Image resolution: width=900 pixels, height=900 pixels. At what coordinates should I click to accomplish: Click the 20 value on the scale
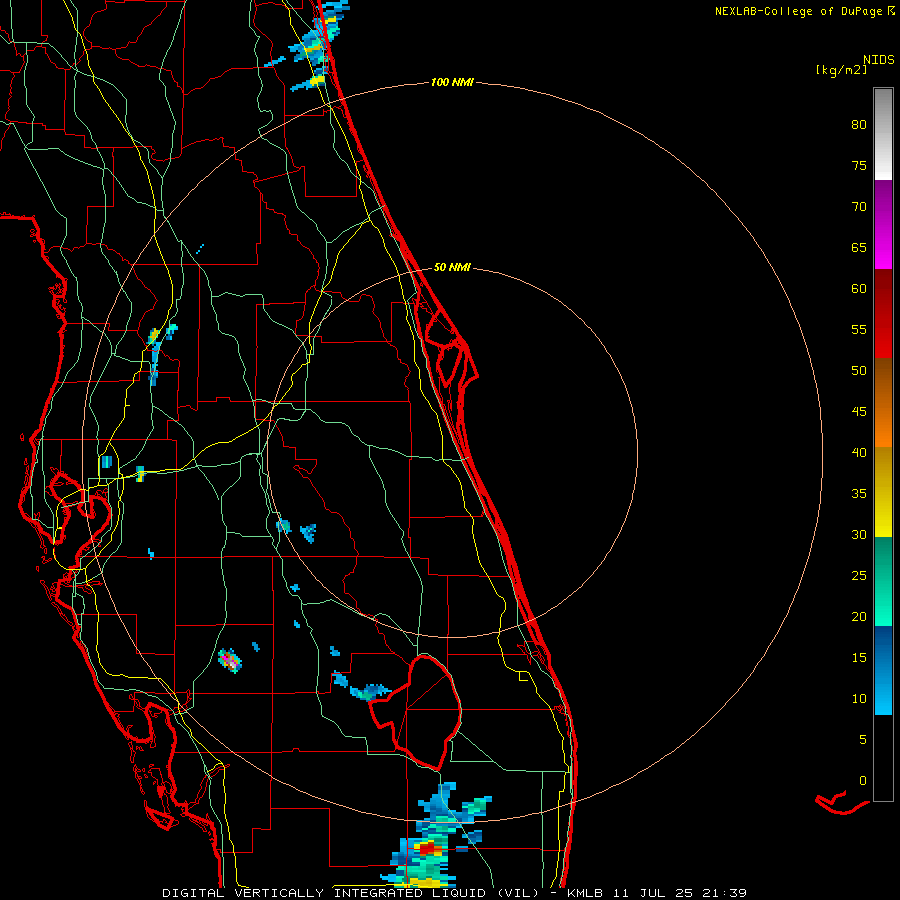click(859, 616)
